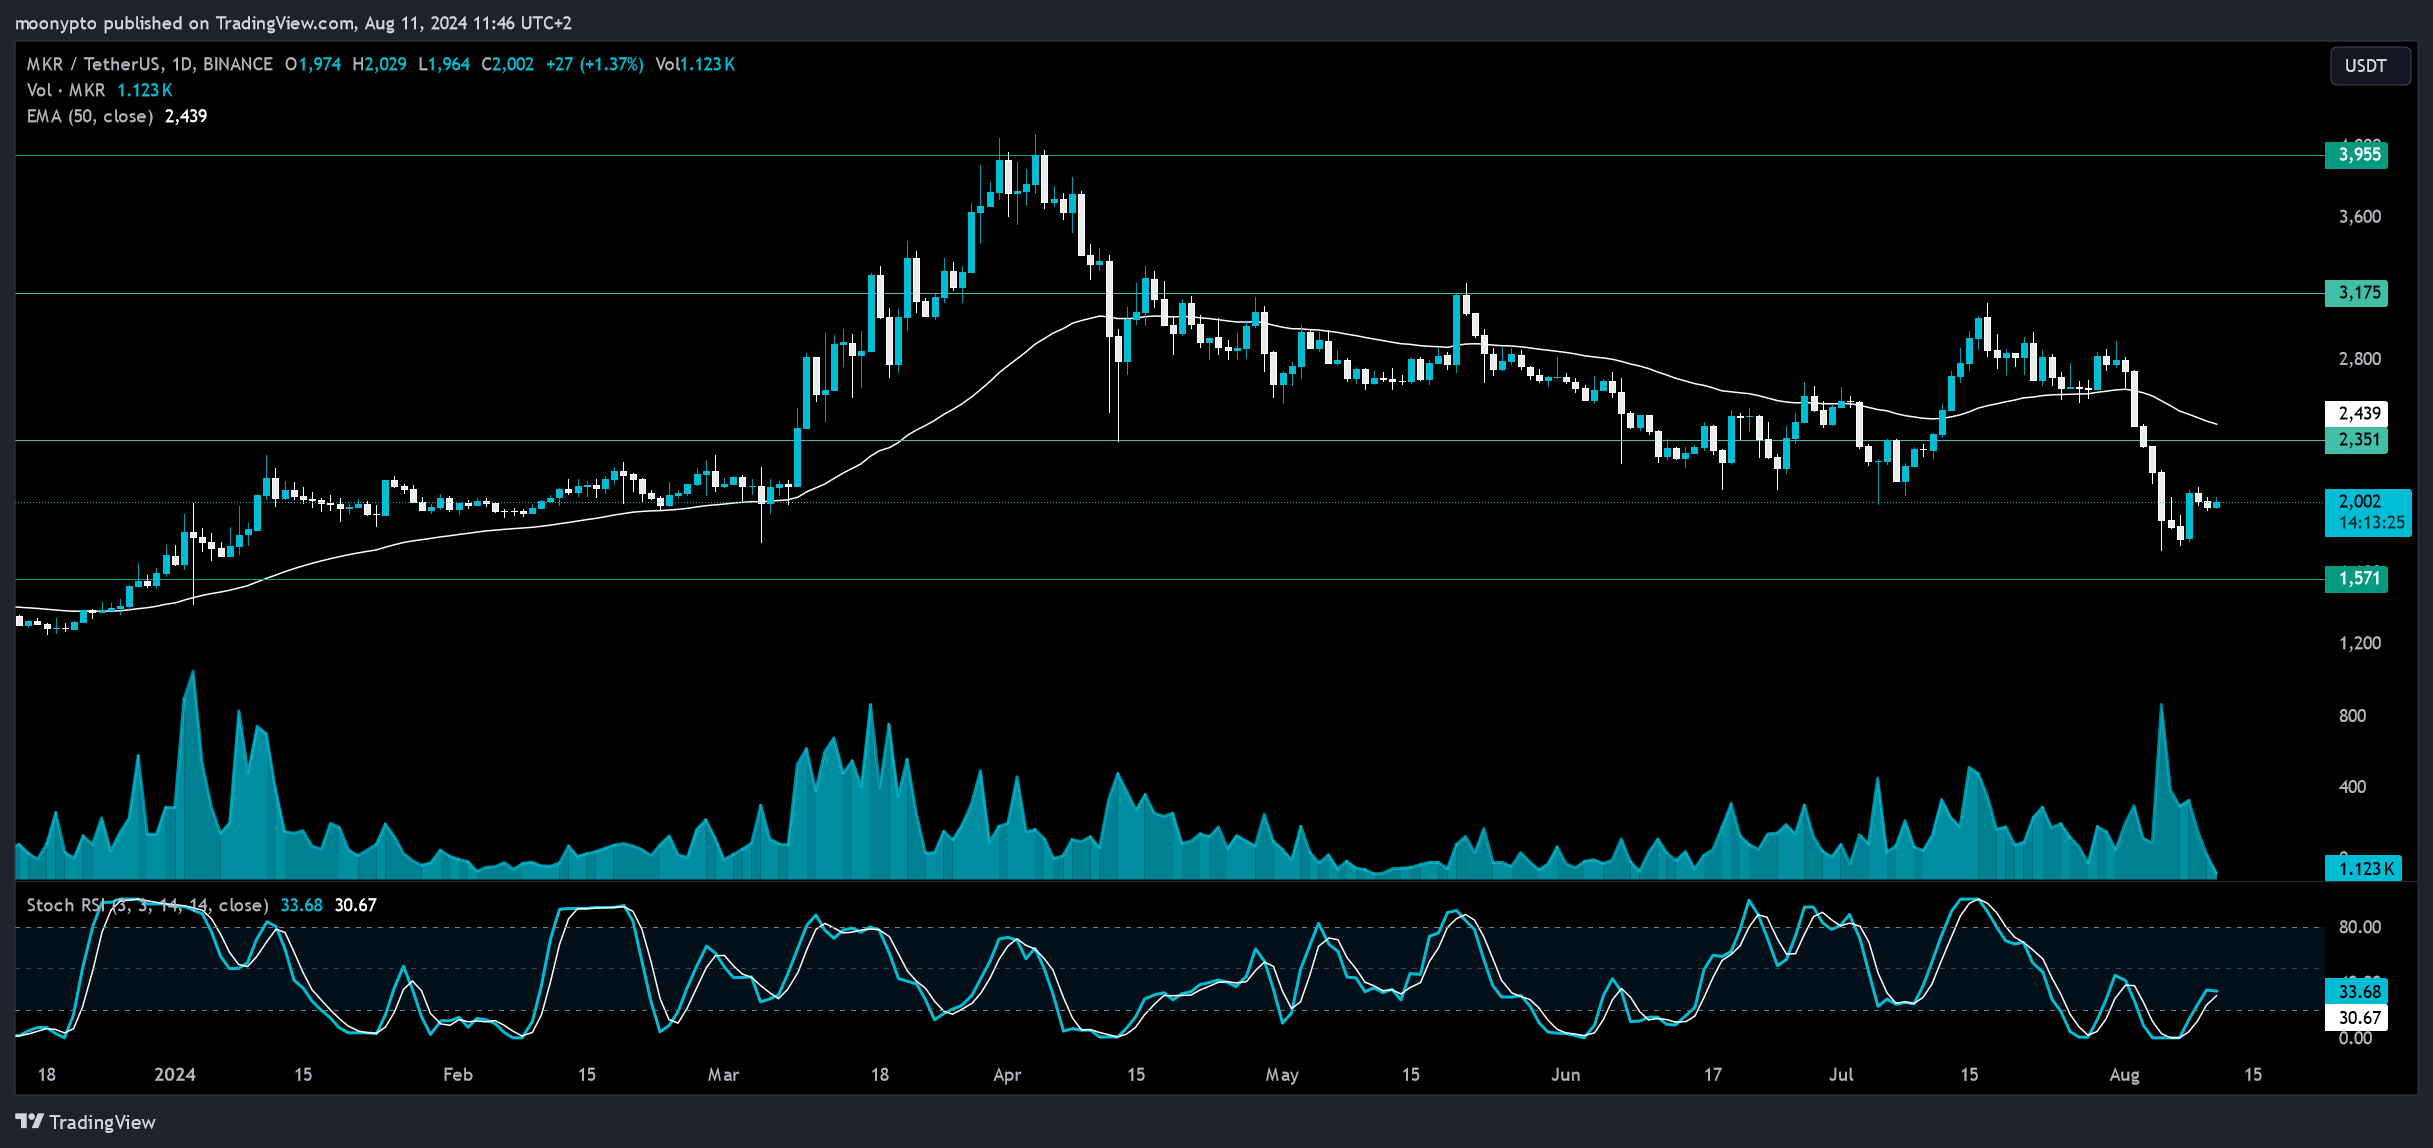Click the May date on the time axis
This screenshot has height=1148, width=2433.
pos(1282,1075)
